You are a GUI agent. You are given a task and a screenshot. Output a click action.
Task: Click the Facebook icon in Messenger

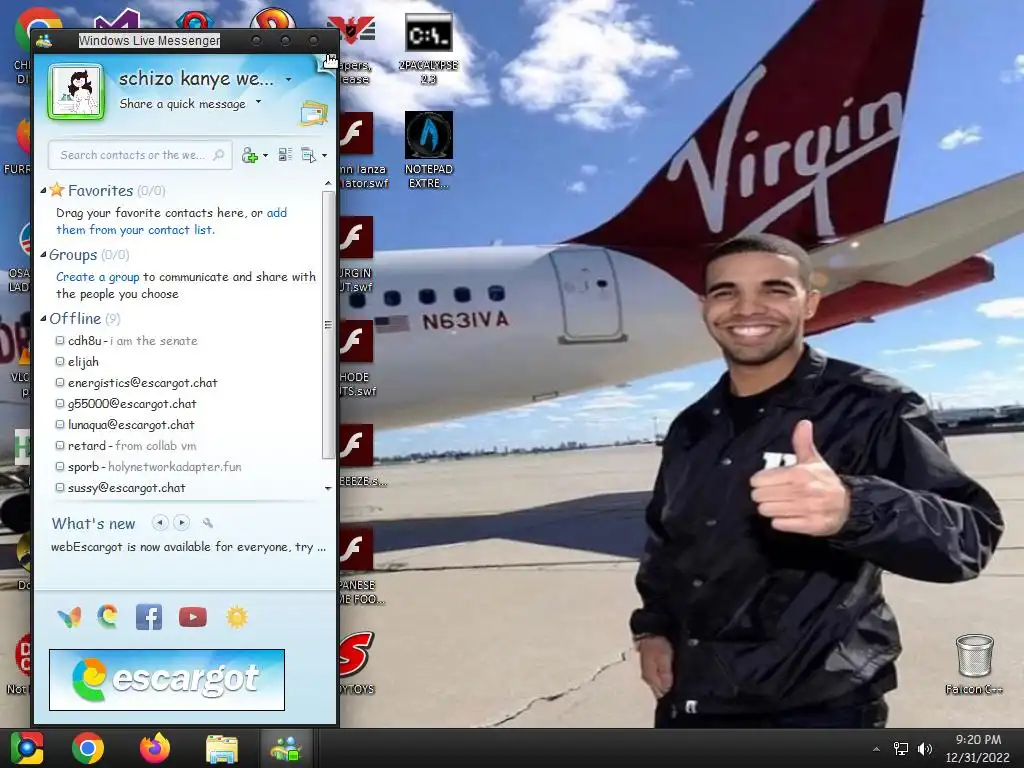pos(149,617)
